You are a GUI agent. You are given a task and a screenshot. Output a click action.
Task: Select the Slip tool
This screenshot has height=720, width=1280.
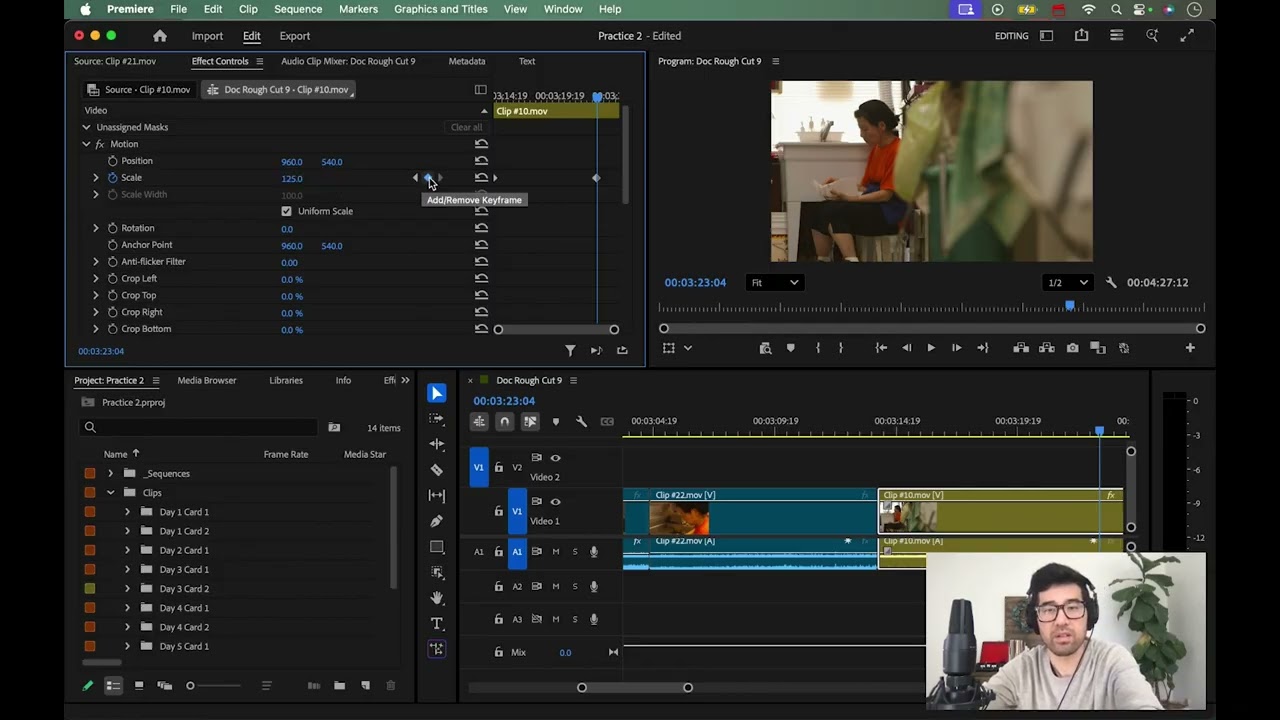pos(436,495)
